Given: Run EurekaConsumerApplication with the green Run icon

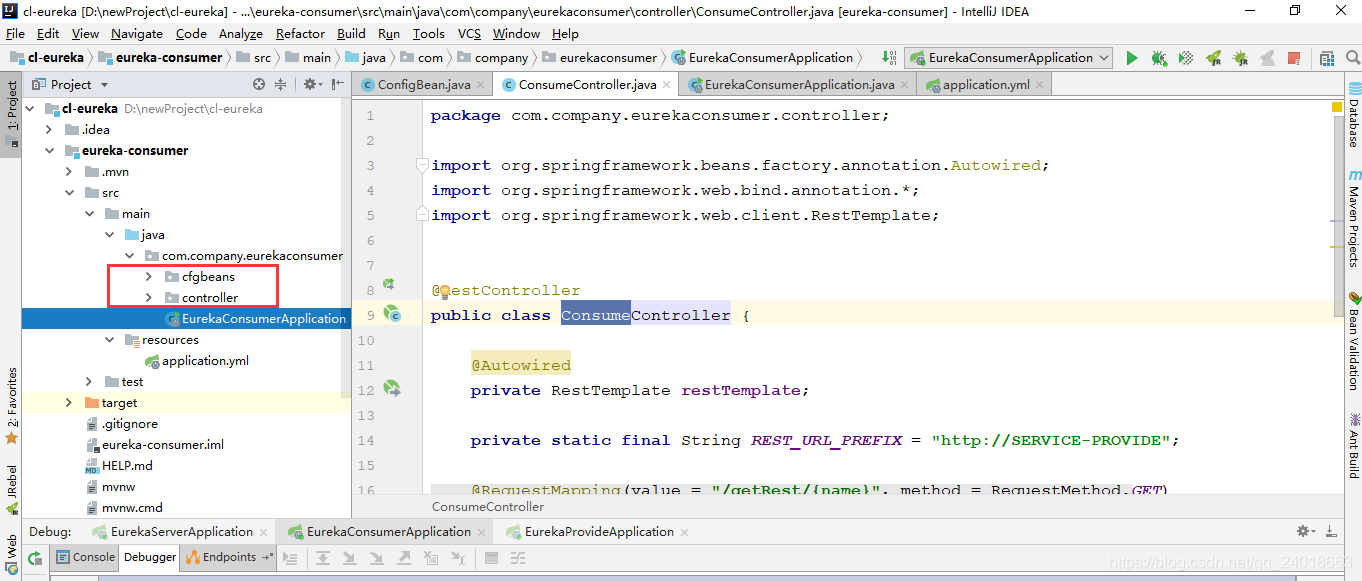Looking at the screenshot, I should [1132, 58].
